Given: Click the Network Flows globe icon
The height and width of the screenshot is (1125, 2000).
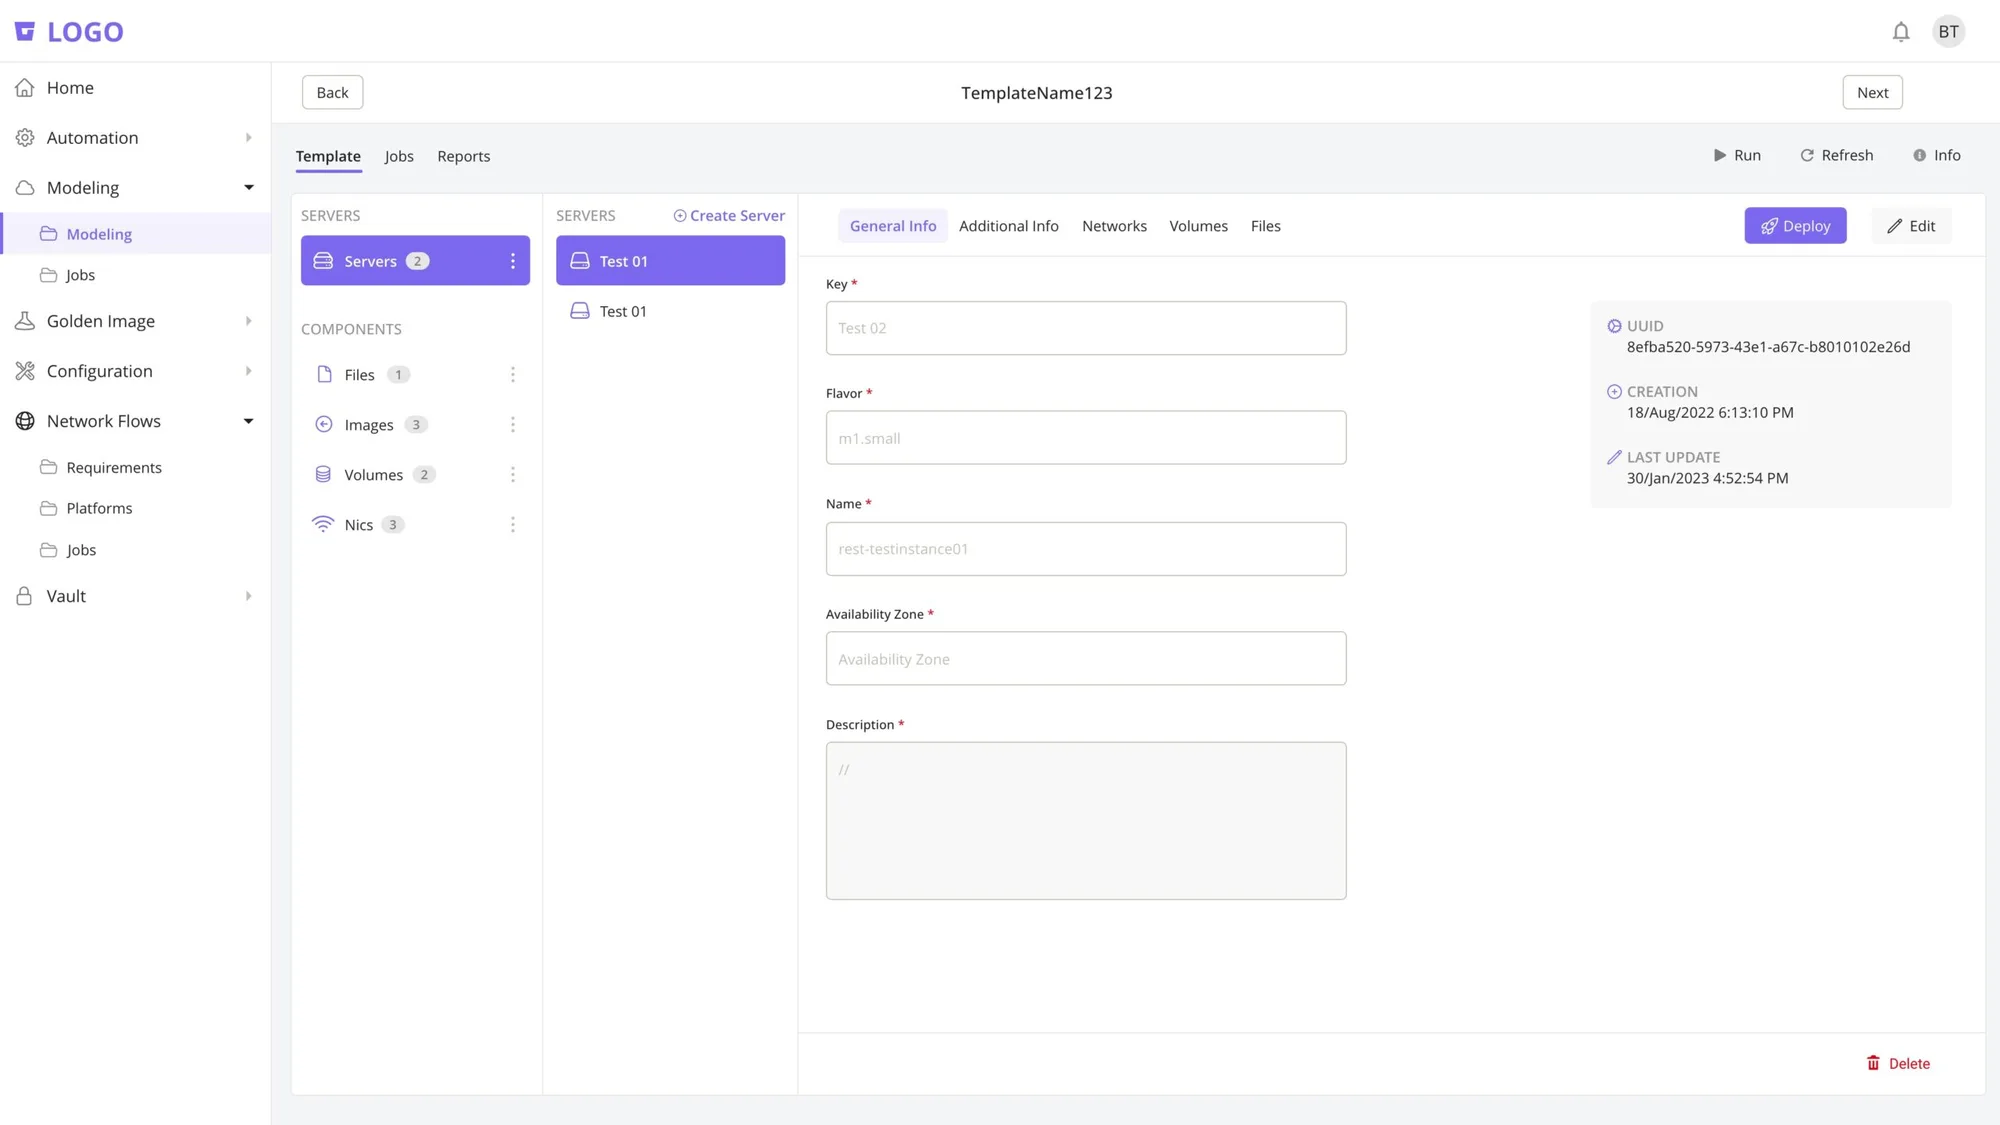Looking at the screenshot, I should (25, 421).
